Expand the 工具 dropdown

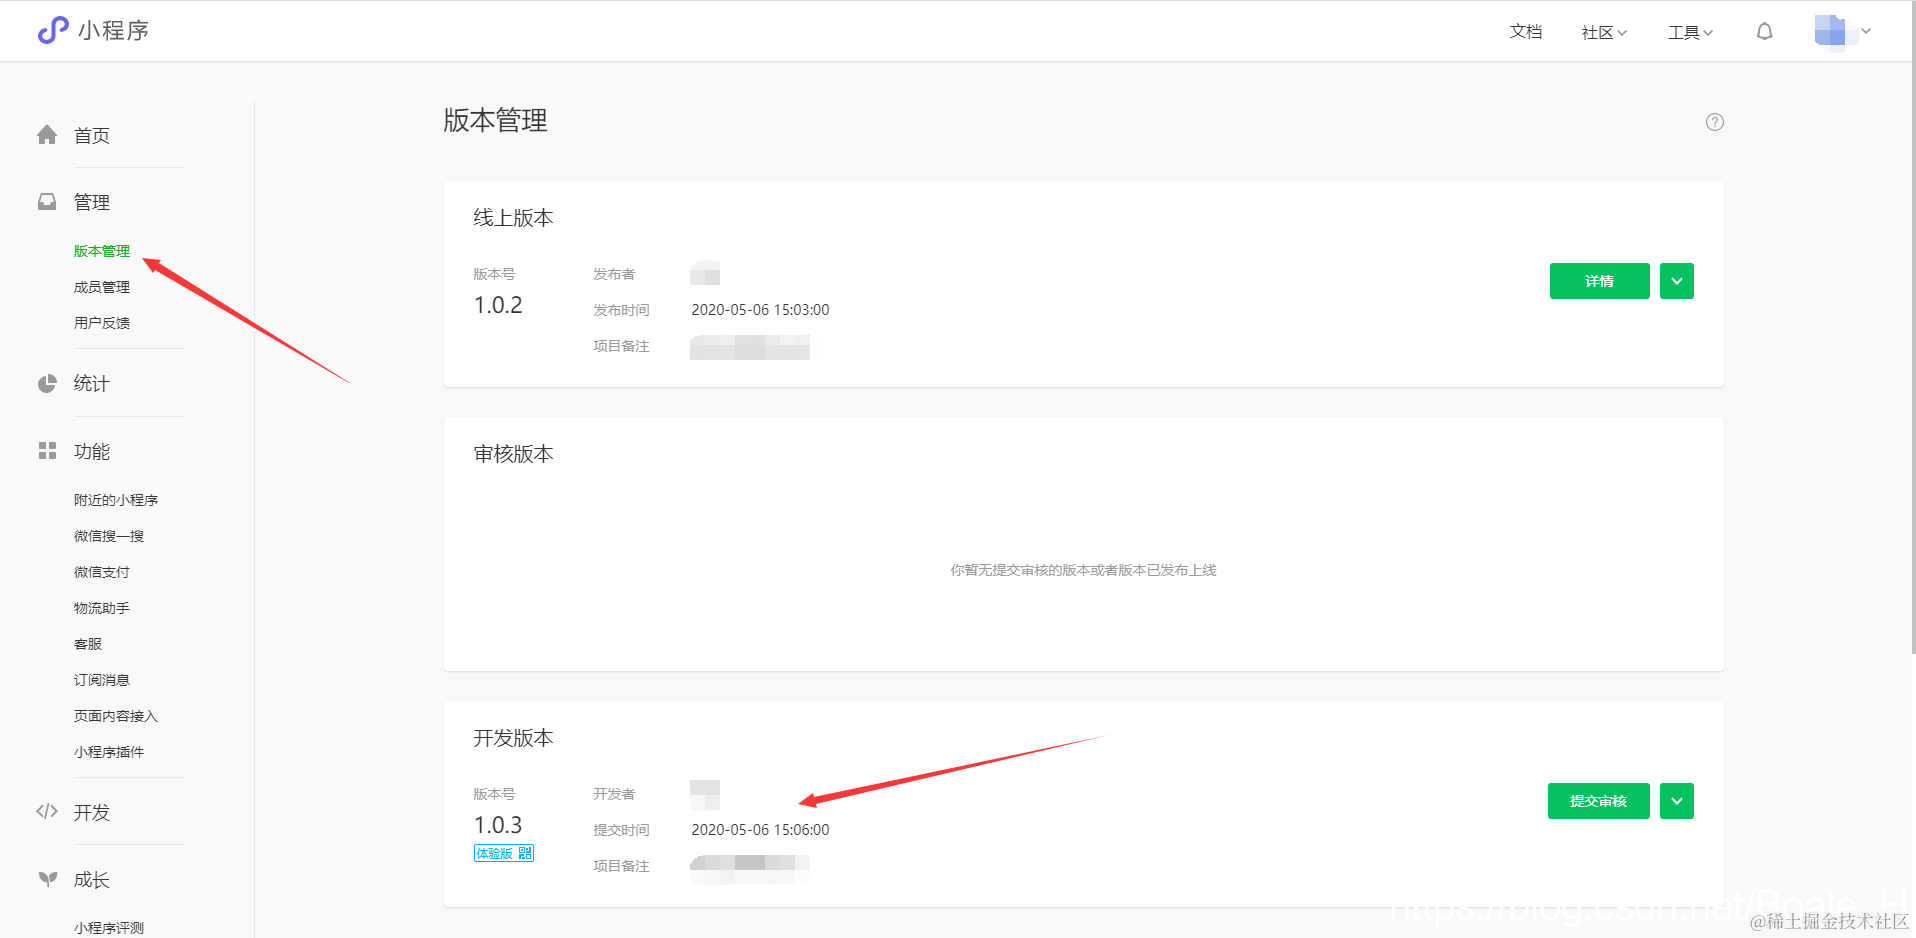[x=1690, y=33]
